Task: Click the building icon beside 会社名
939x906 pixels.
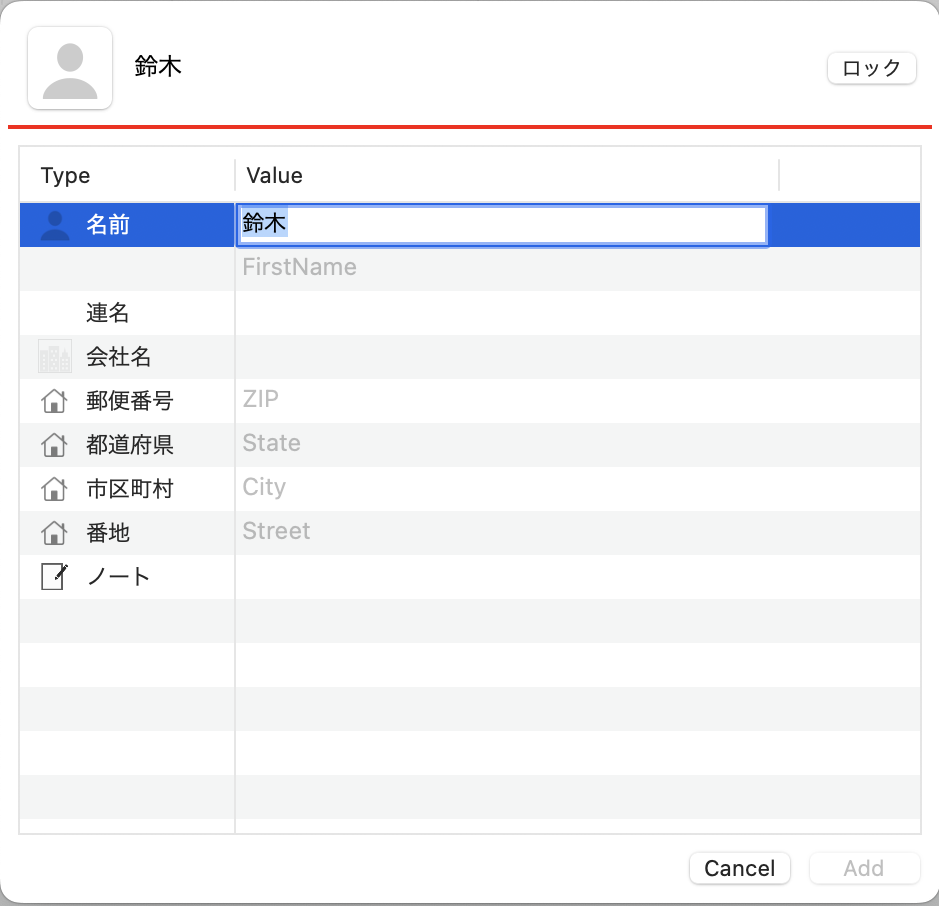Action: (54, 356)
